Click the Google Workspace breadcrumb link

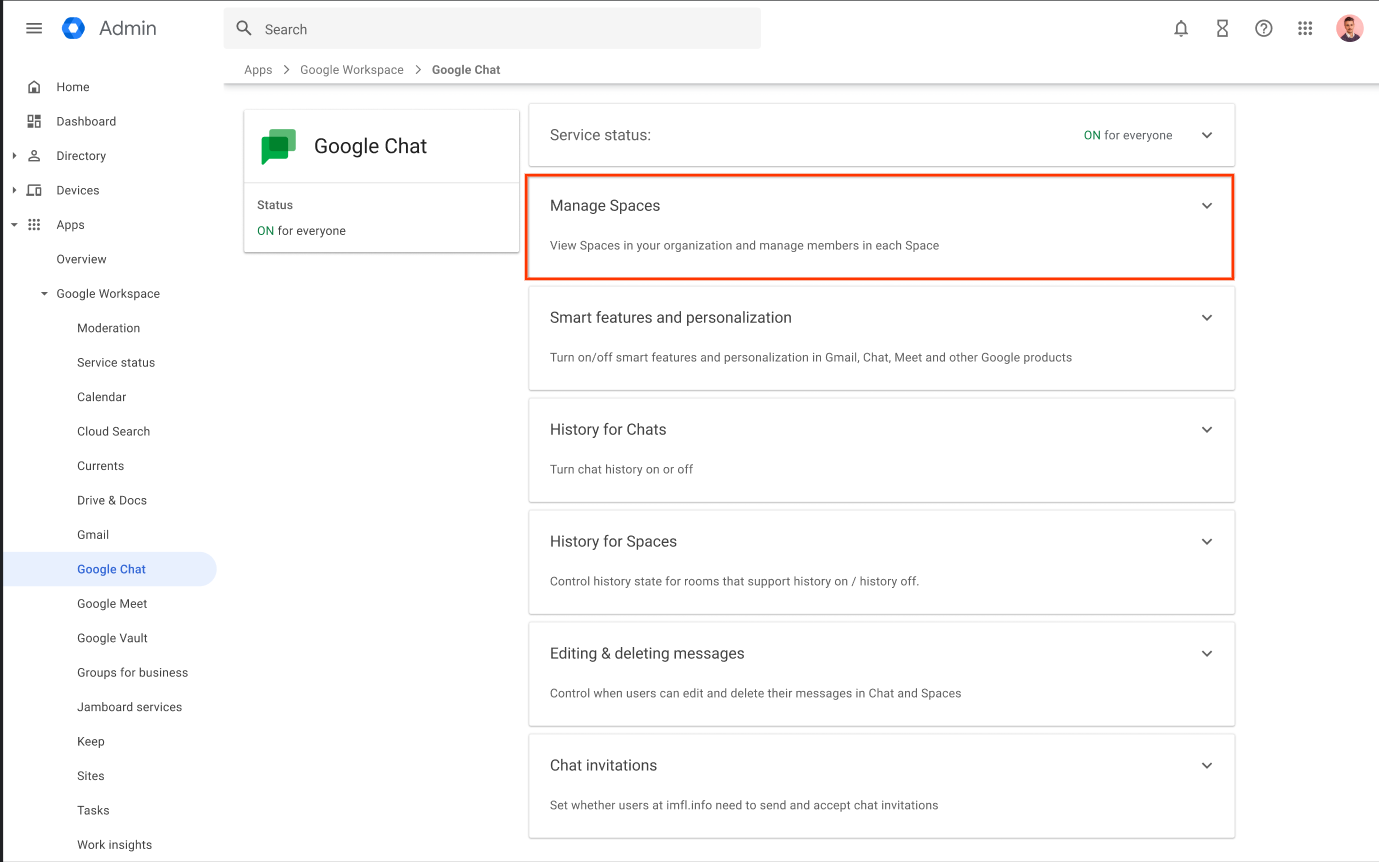(x=352, y=70)
